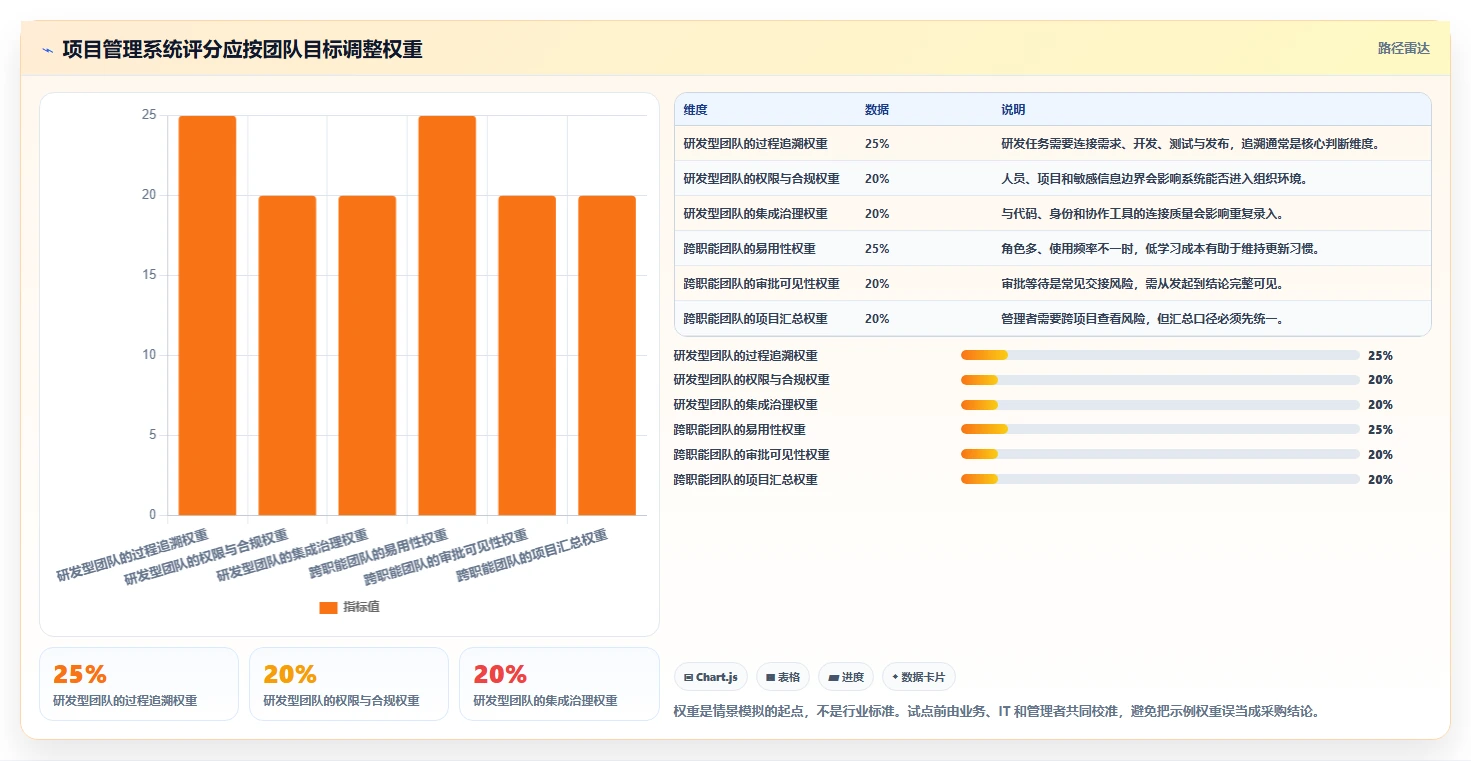Screen dimensions: 1471x761
Task: Click the progress bar for 研发型团队的过程追溯权重
Action: pos(1159,355)
